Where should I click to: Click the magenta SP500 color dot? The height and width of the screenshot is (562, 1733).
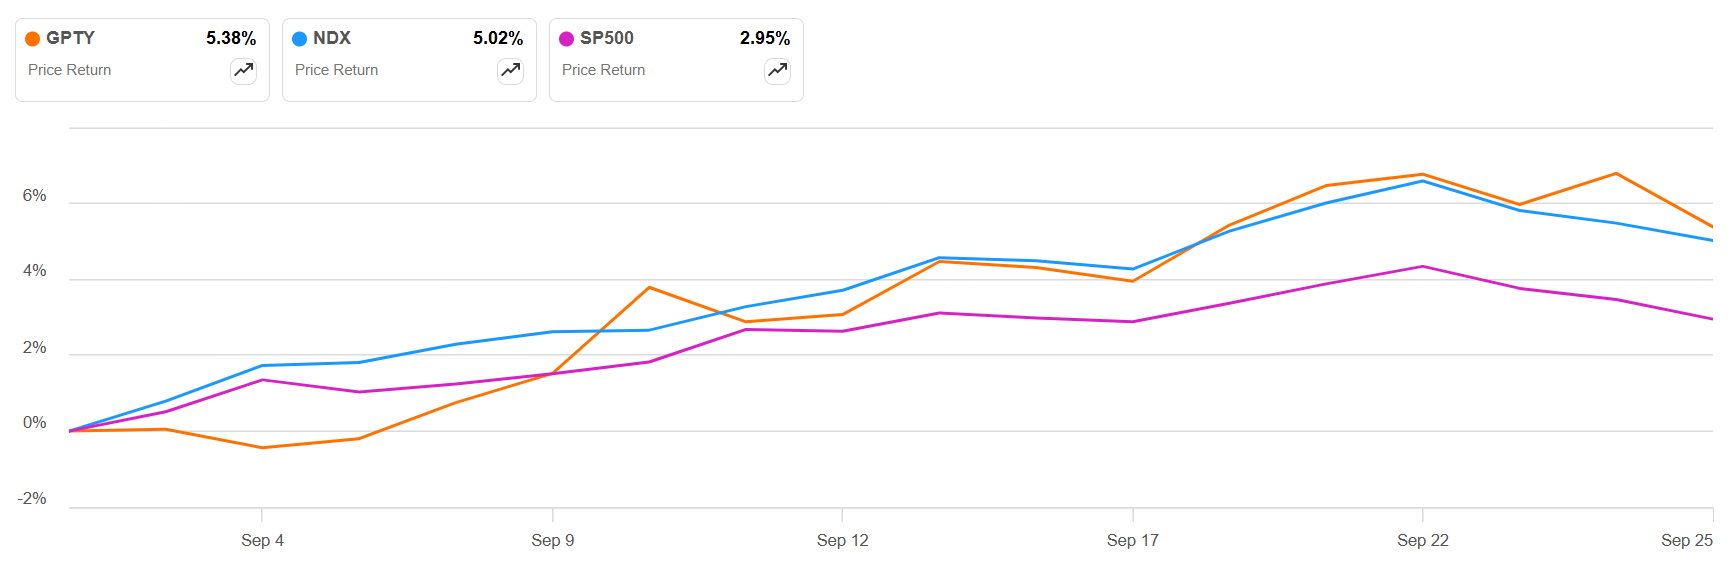(x=566, y=39)
